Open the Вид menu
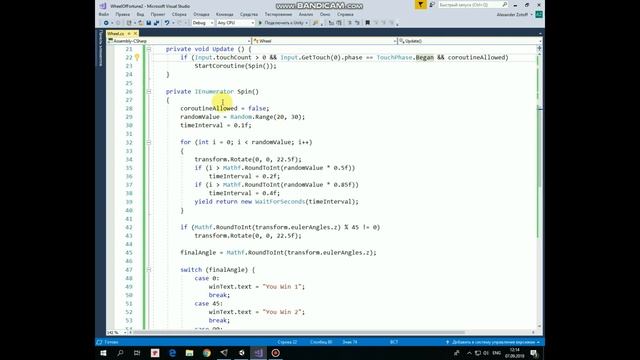The image size is (640, 360). 140,14
